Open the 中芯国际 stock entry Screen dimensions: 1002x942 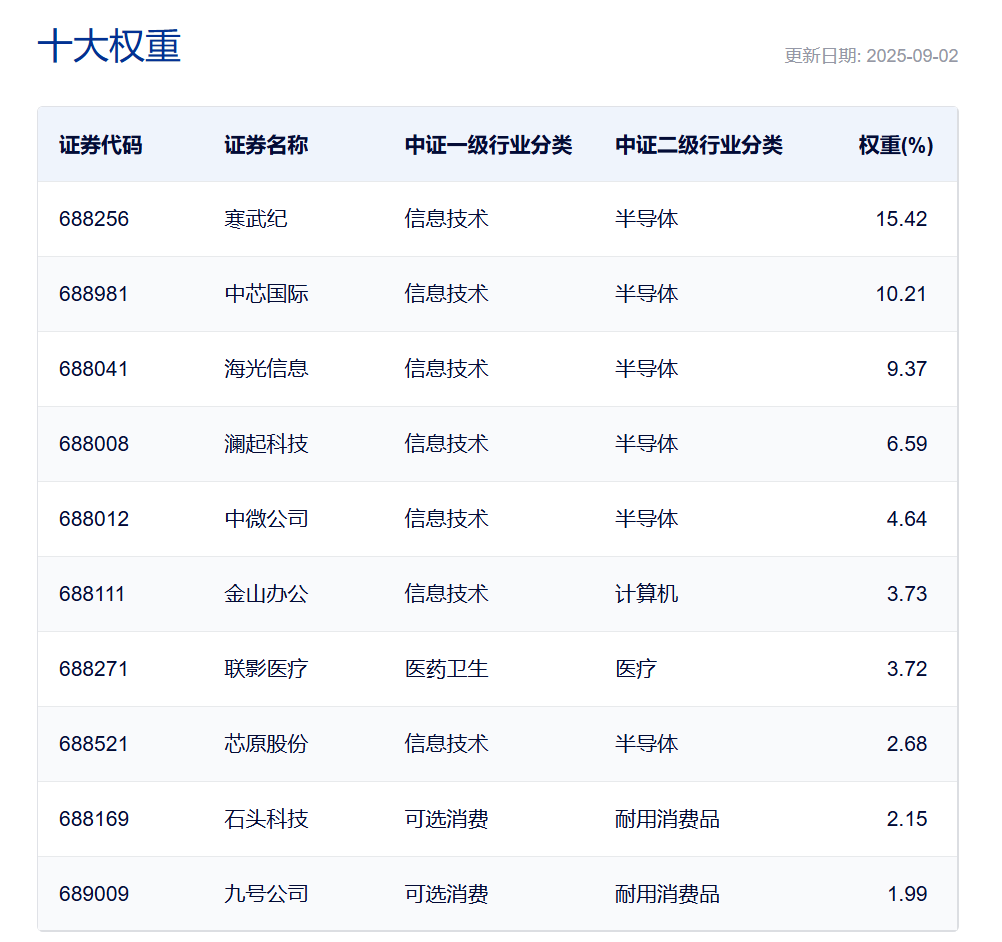[x=266, y=294]
